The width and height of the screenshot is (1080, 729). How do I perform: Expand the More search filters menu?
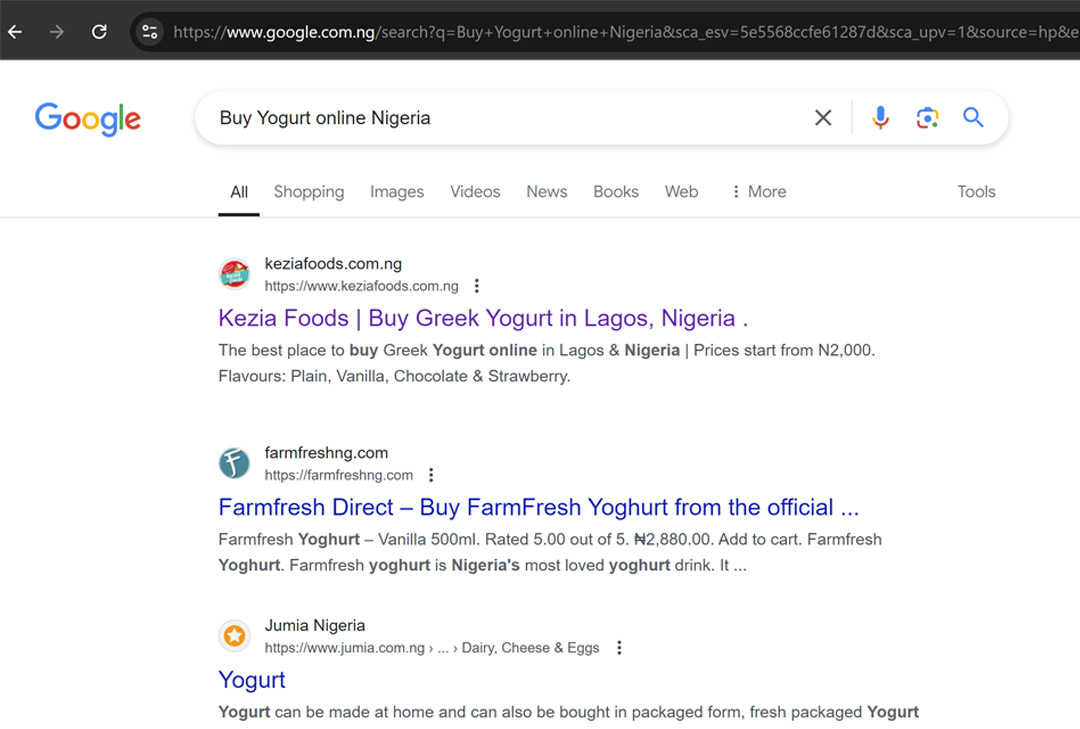(758, 192)
